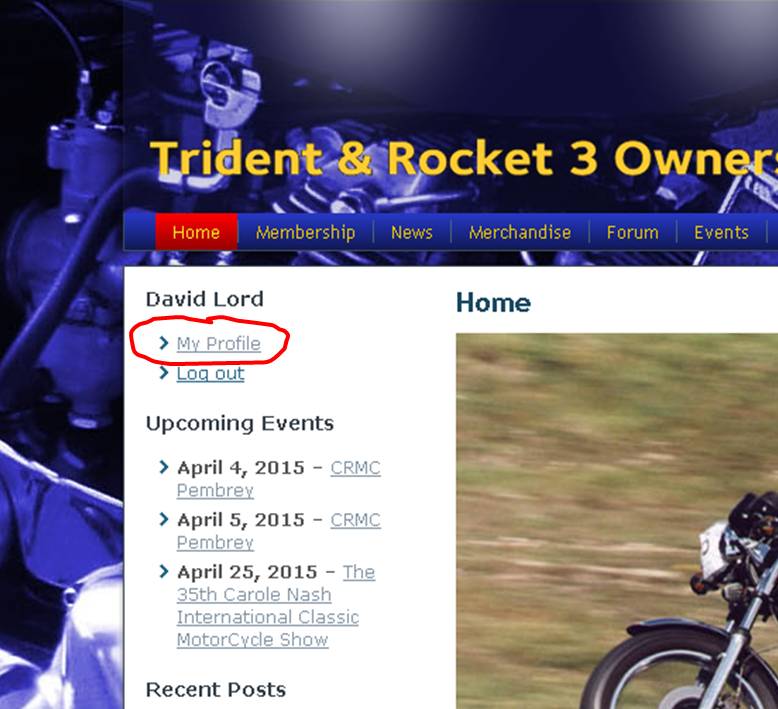Screen dimensions: 778x709
Task: Open the News menu item
Action: [x=412, y=232]
